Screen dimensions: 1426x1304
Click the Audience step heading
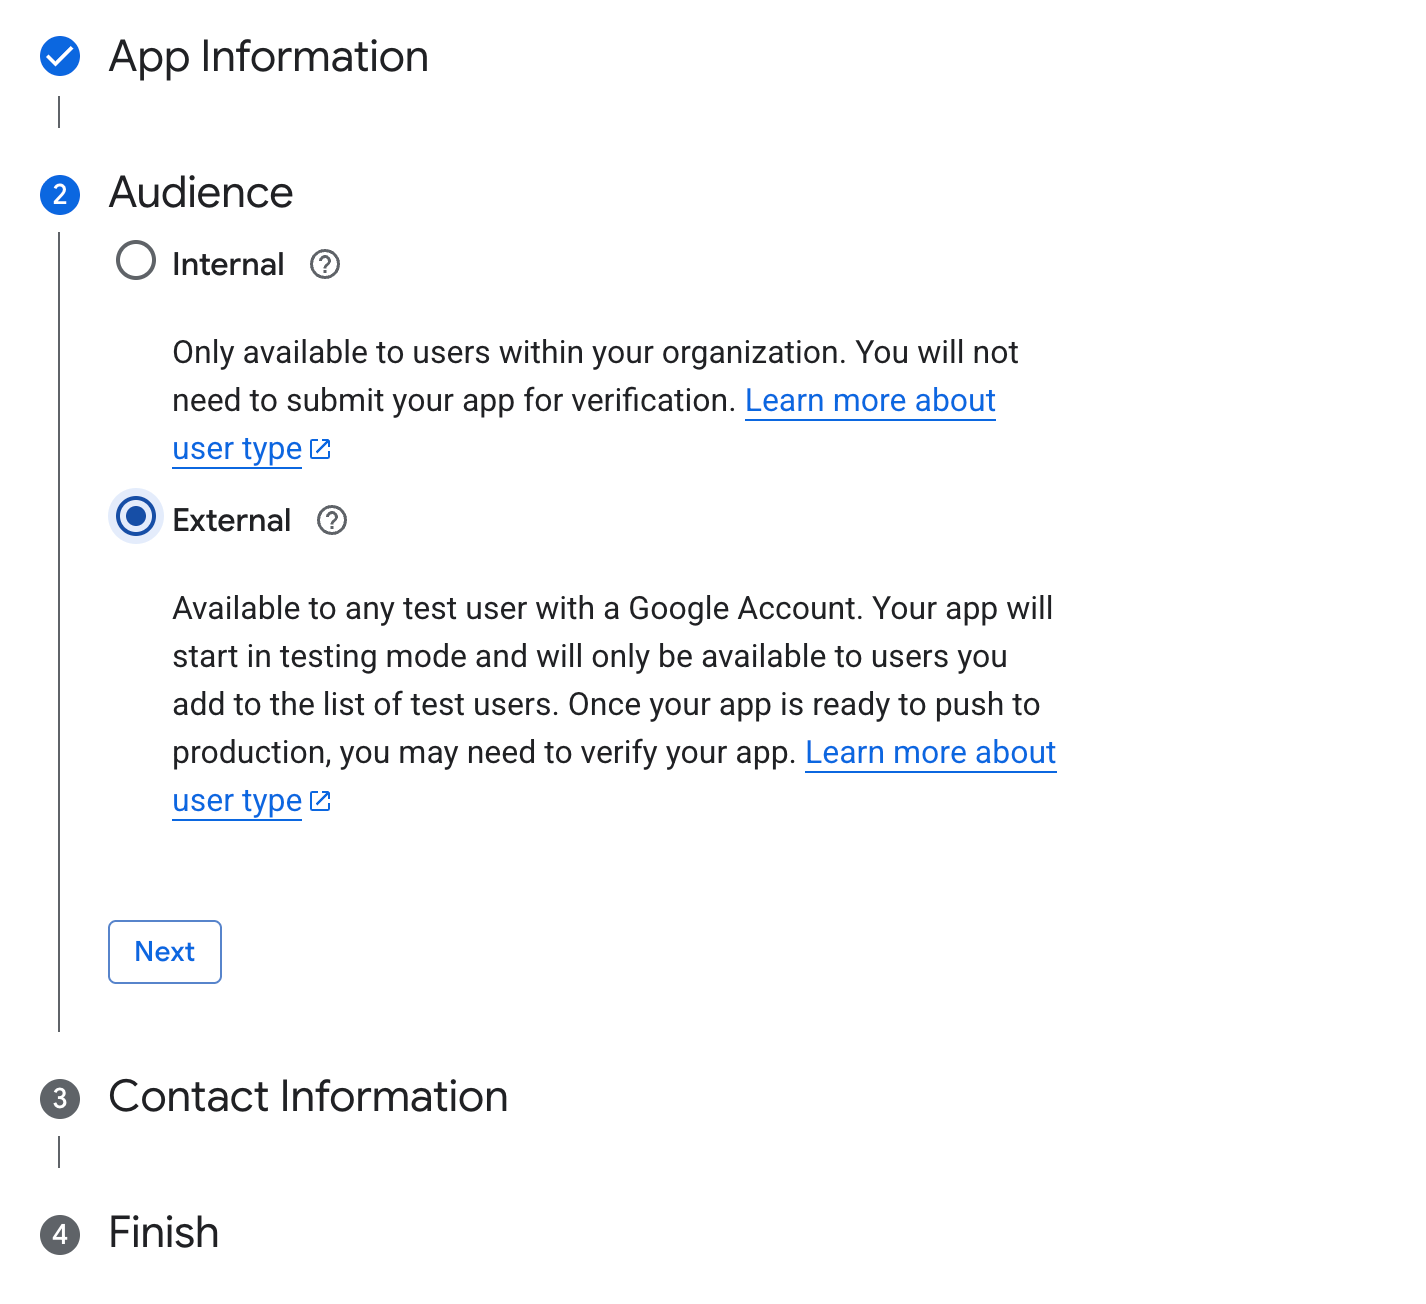(x=201, y=193)
